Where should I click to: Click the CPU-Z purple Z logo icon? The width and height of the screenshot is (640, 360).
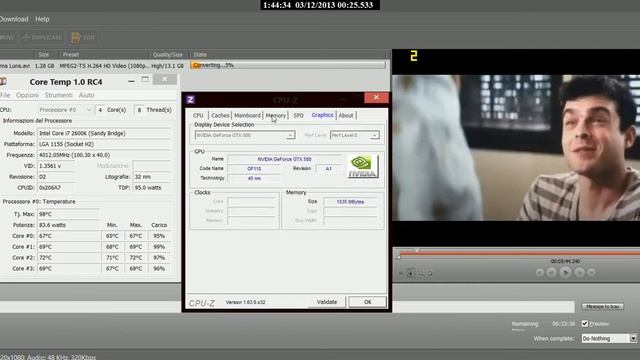[190, 99]
